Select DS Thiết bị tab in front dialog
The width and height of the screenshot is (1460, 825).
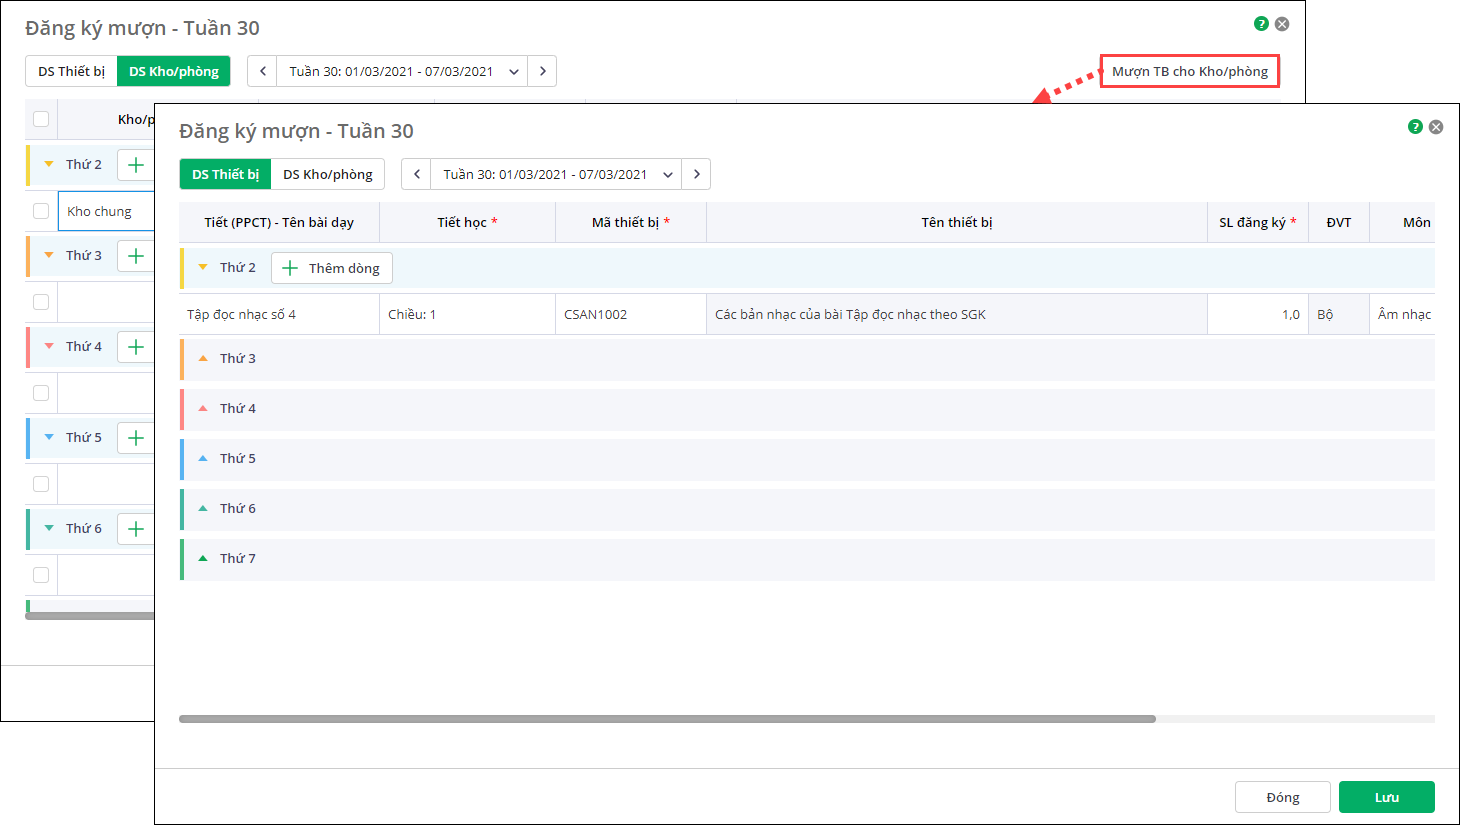point(225,174)
